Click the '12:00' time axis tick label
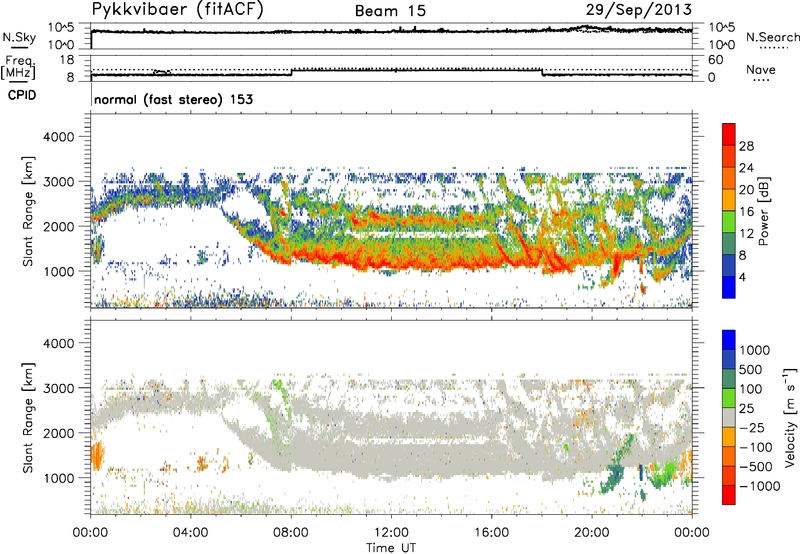This screenshot has width=800, height=554. (x=391, y=533)
